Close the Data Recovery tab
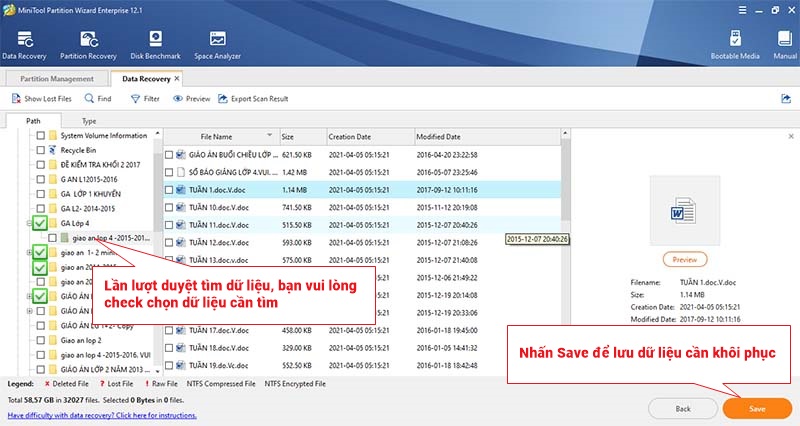 [x=177, y=79]
